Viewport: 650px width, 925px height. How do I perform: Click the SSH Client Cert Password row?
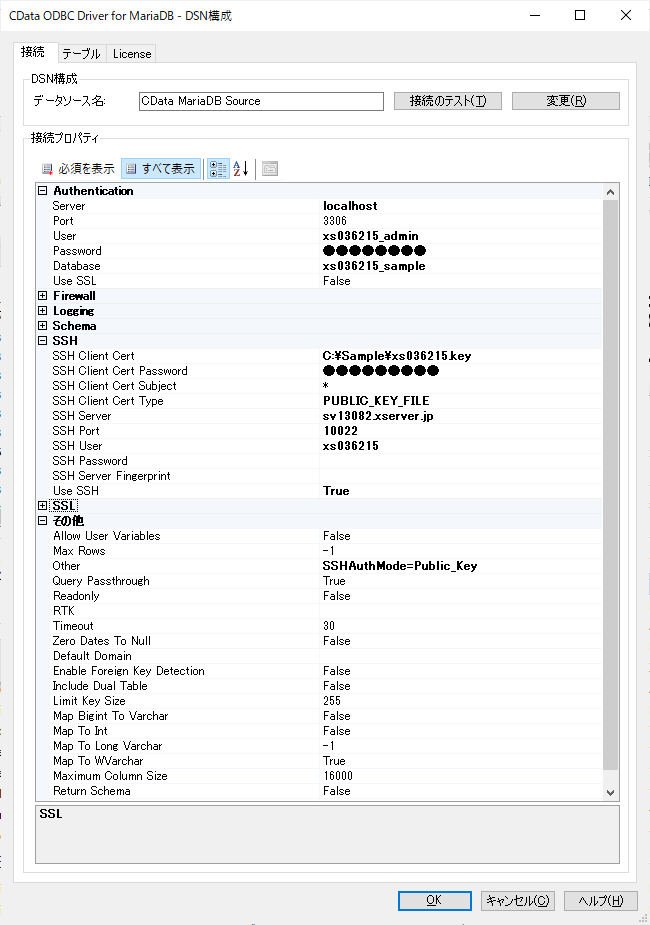point(319,370)
